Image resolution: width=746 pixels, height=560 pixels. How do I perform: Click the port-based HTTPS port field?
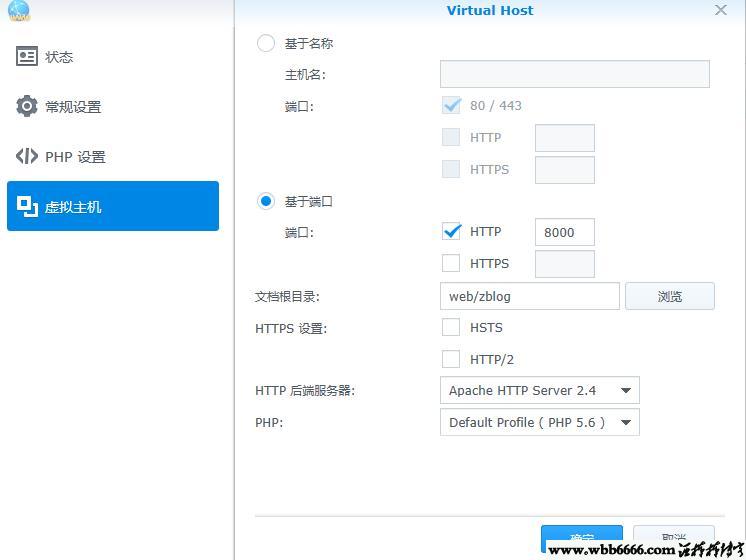(565, 264)
